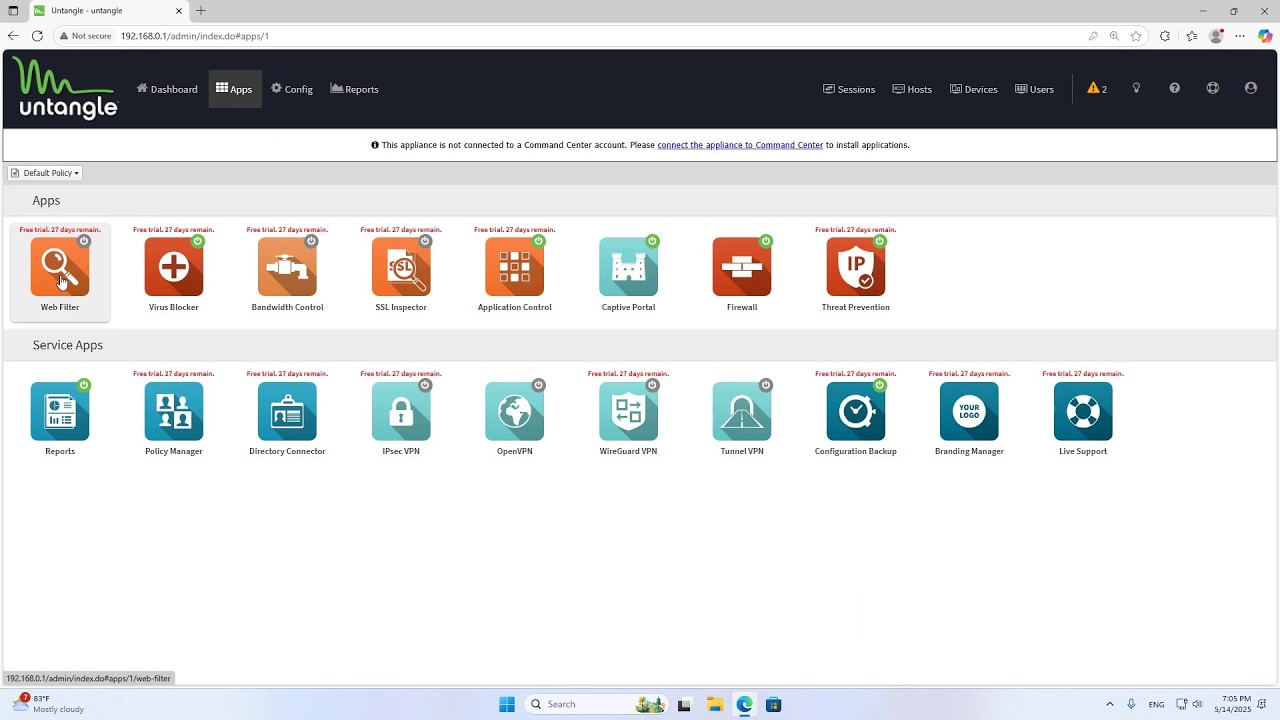Close the Untangle browser tab

[179, 11]
